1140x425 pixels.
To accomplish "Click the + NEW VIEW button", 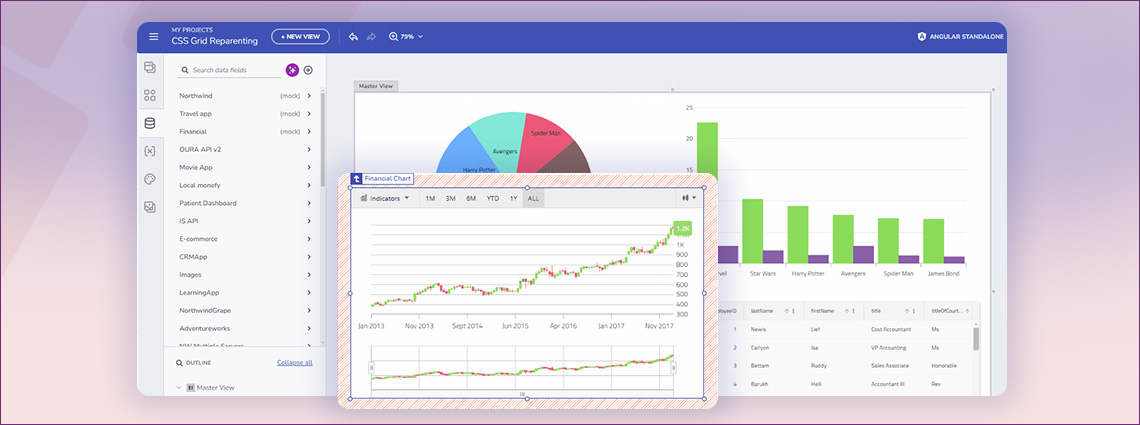I will click(x=300, y=36).
